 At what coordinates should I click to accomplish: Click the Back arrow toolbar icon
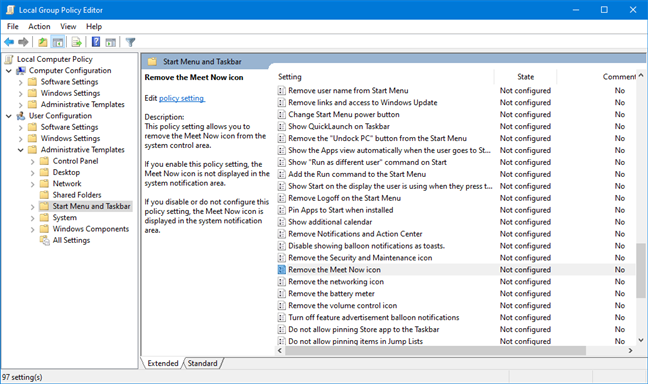coord(9,42)
